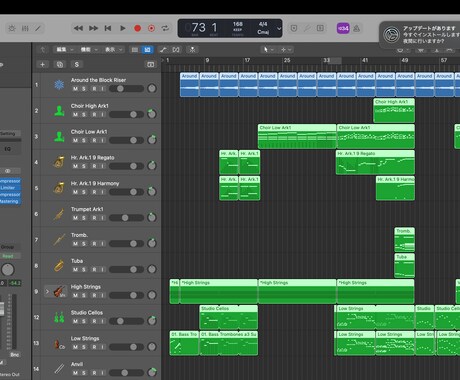The width and height of the screenshot is (460, 380).
Task: Start playback with the play button
Action: coord(123,28)
